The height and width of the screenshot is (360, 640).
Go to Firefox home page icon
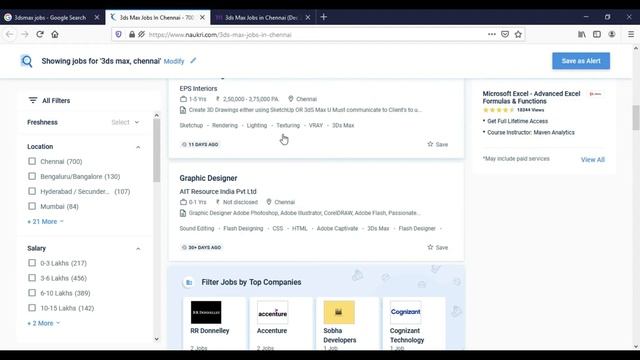coord(55,35)
